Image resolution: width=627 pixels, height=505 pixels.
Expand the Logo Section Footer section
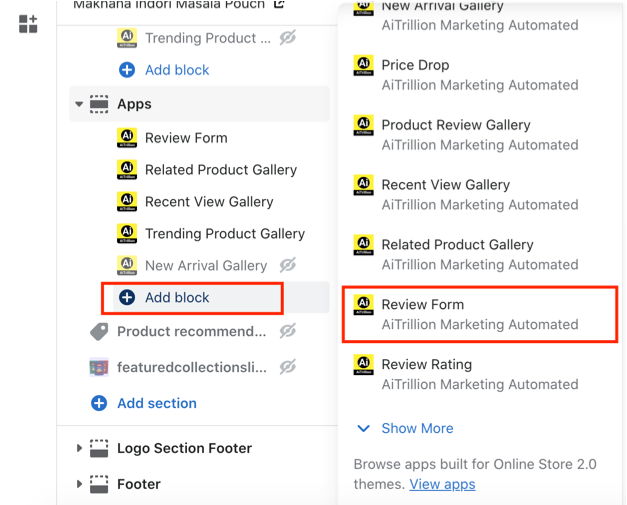click(79, 448)
